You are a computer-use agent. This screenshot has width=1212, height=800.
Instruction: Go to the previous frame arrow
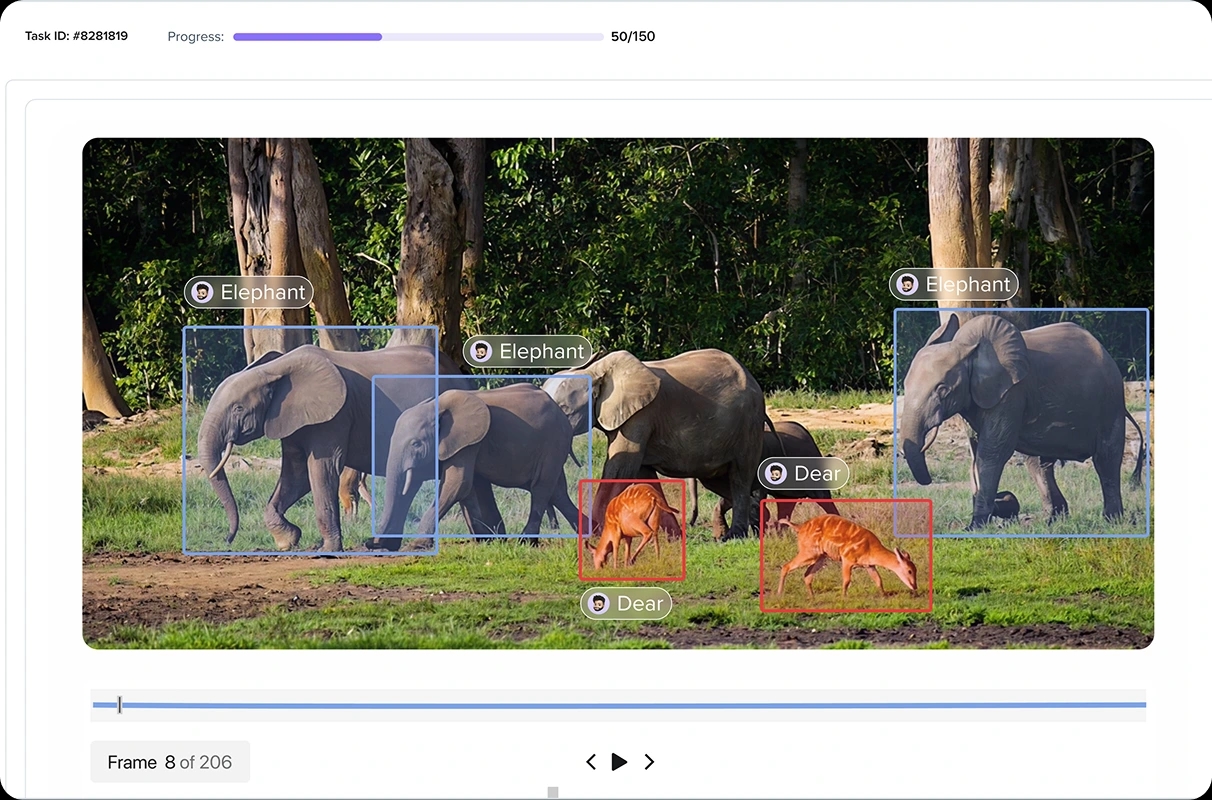tap(591, 762)
